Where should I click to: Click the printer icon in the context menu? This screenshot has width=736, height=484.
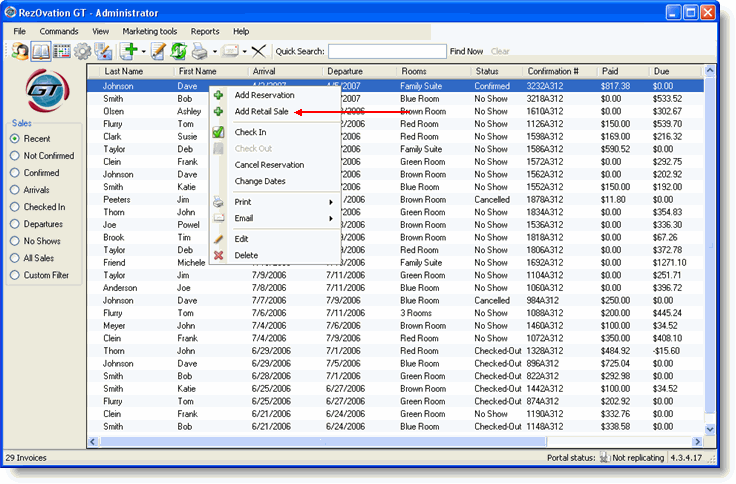(x=218, y=202)
